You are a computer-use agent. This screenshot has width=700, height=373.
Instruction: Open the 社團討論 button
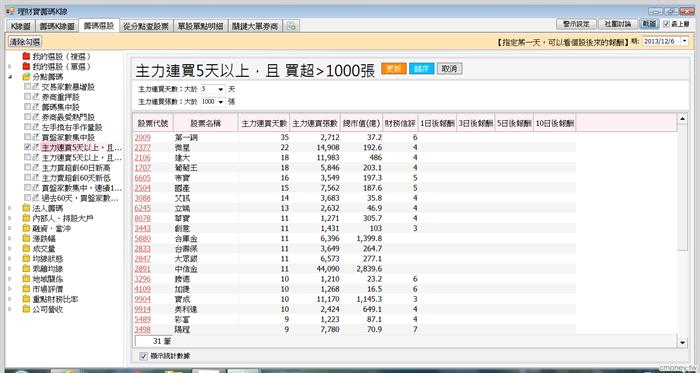(618, 24)
